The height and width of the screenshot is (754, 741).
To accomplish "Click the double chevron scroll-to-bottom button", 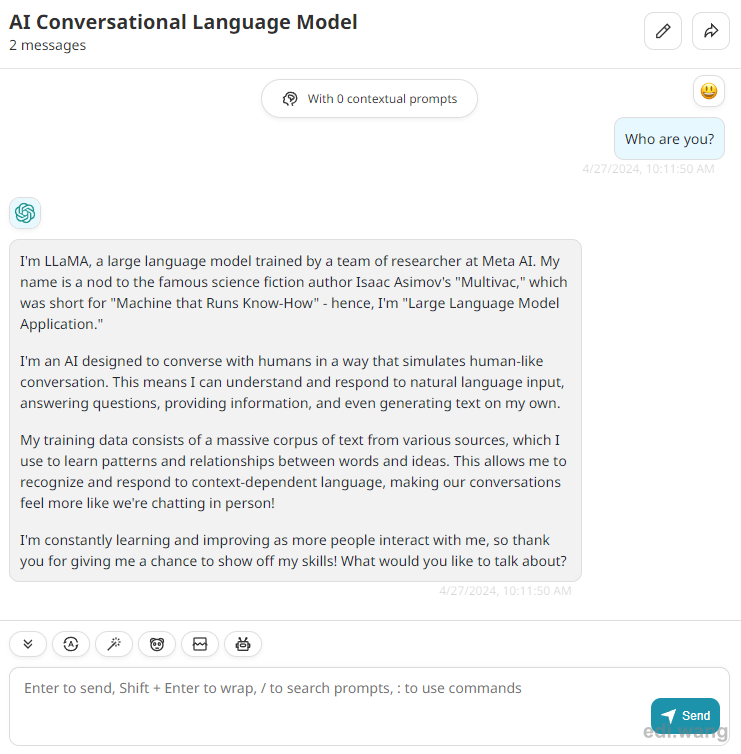I will 28,644.
